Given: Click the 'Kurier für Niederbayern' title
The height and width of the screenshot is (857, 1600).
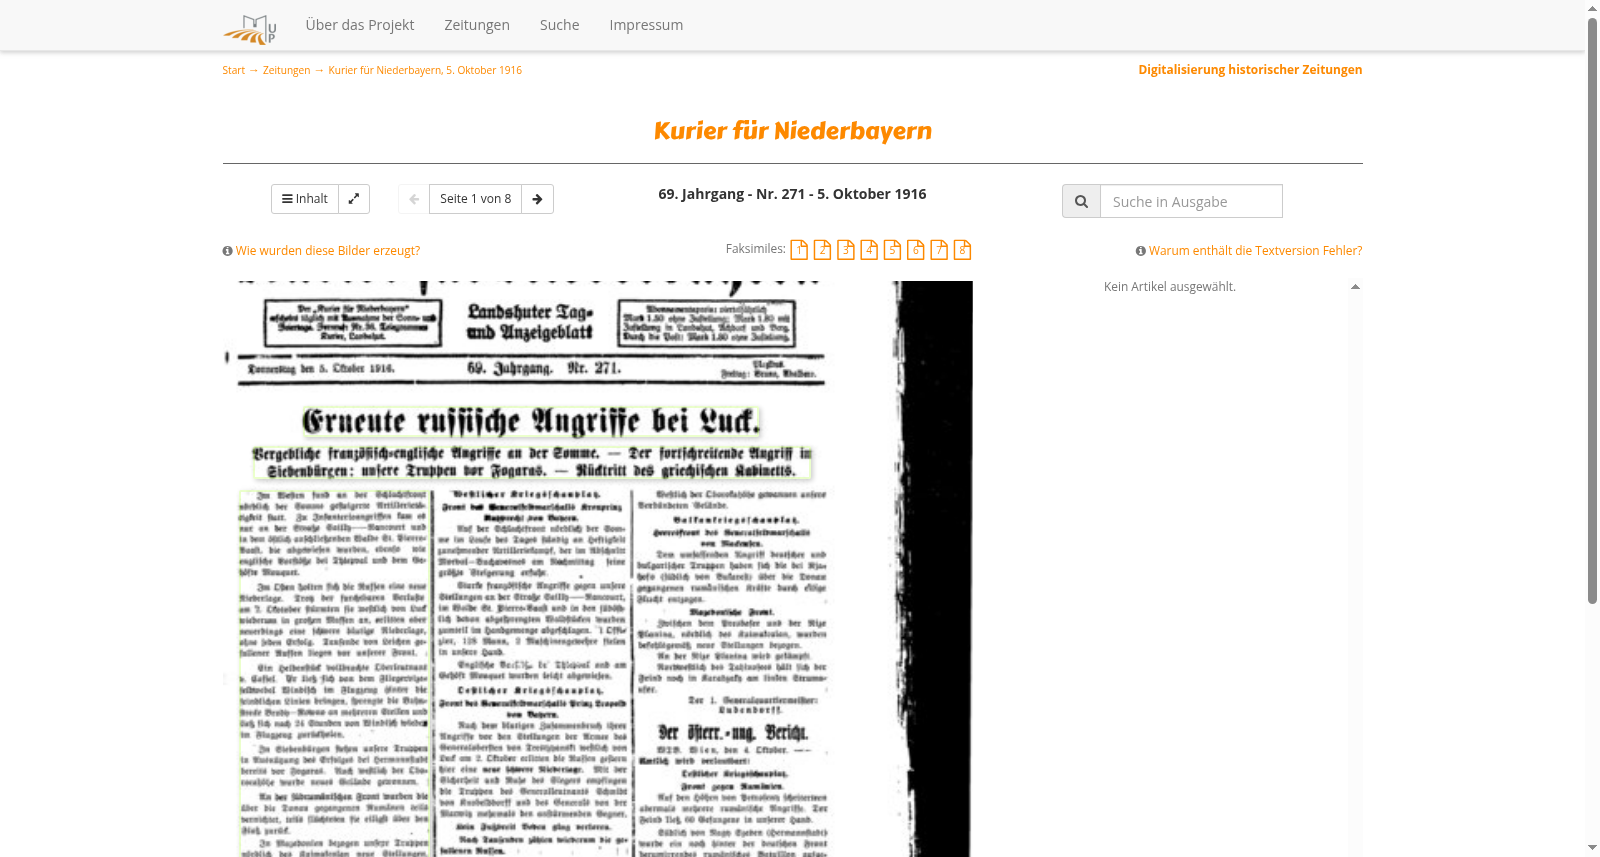Looking at the screenshot, I should [x=793, y=131].
